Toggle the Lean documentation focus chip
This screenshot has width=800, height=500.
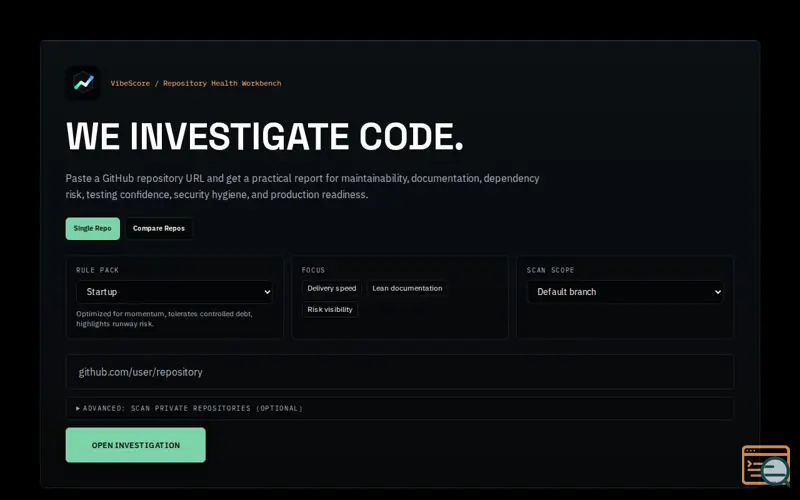click(x=407, y=288)
